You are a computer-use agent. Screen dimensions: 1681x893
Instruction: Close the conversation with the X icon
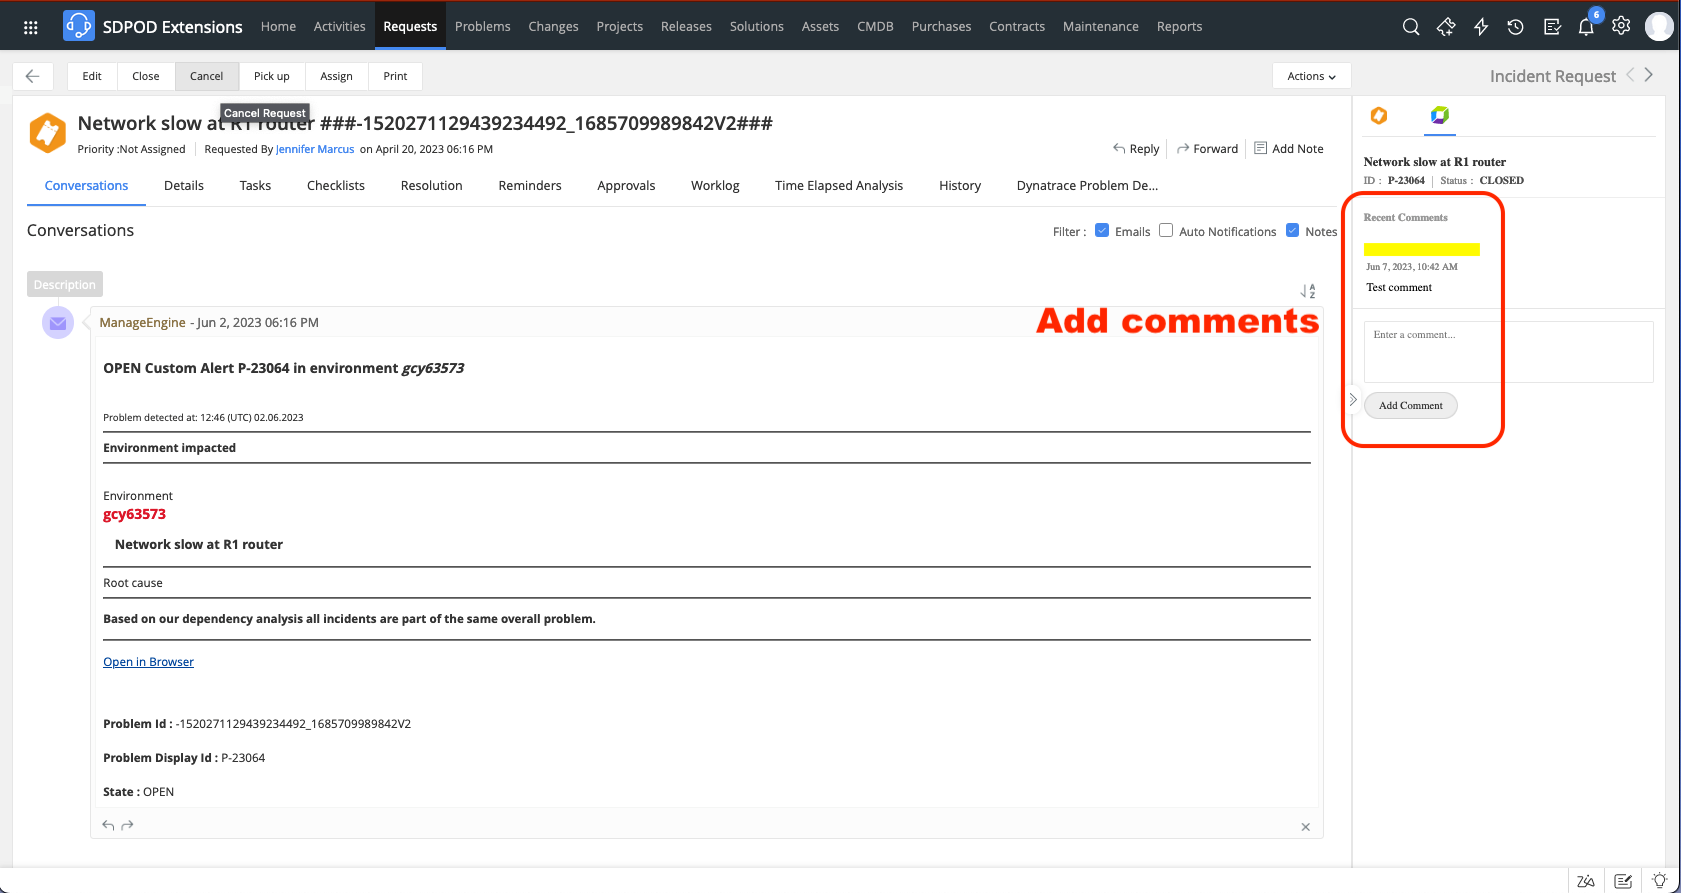(x=1305, y=827)
